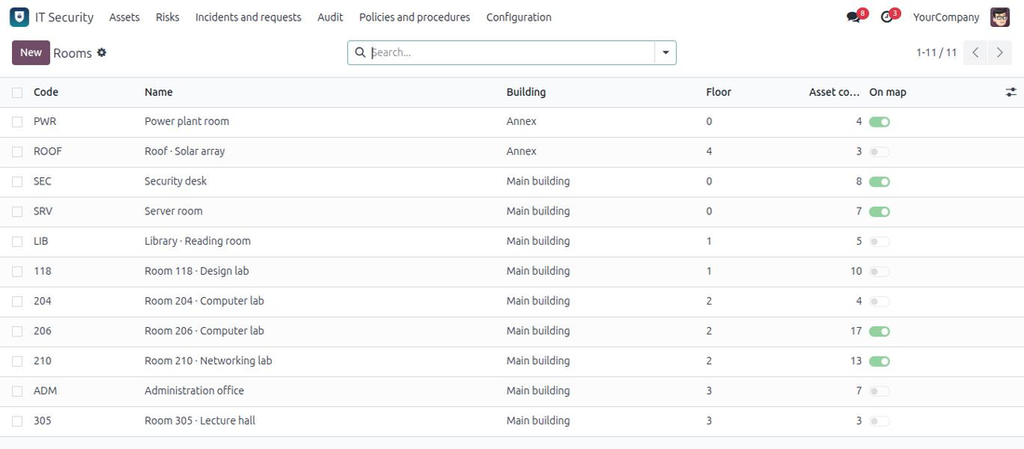Open the Security desk record
The height and width of the screenshot is (449, 1024).
click(176, 181)
